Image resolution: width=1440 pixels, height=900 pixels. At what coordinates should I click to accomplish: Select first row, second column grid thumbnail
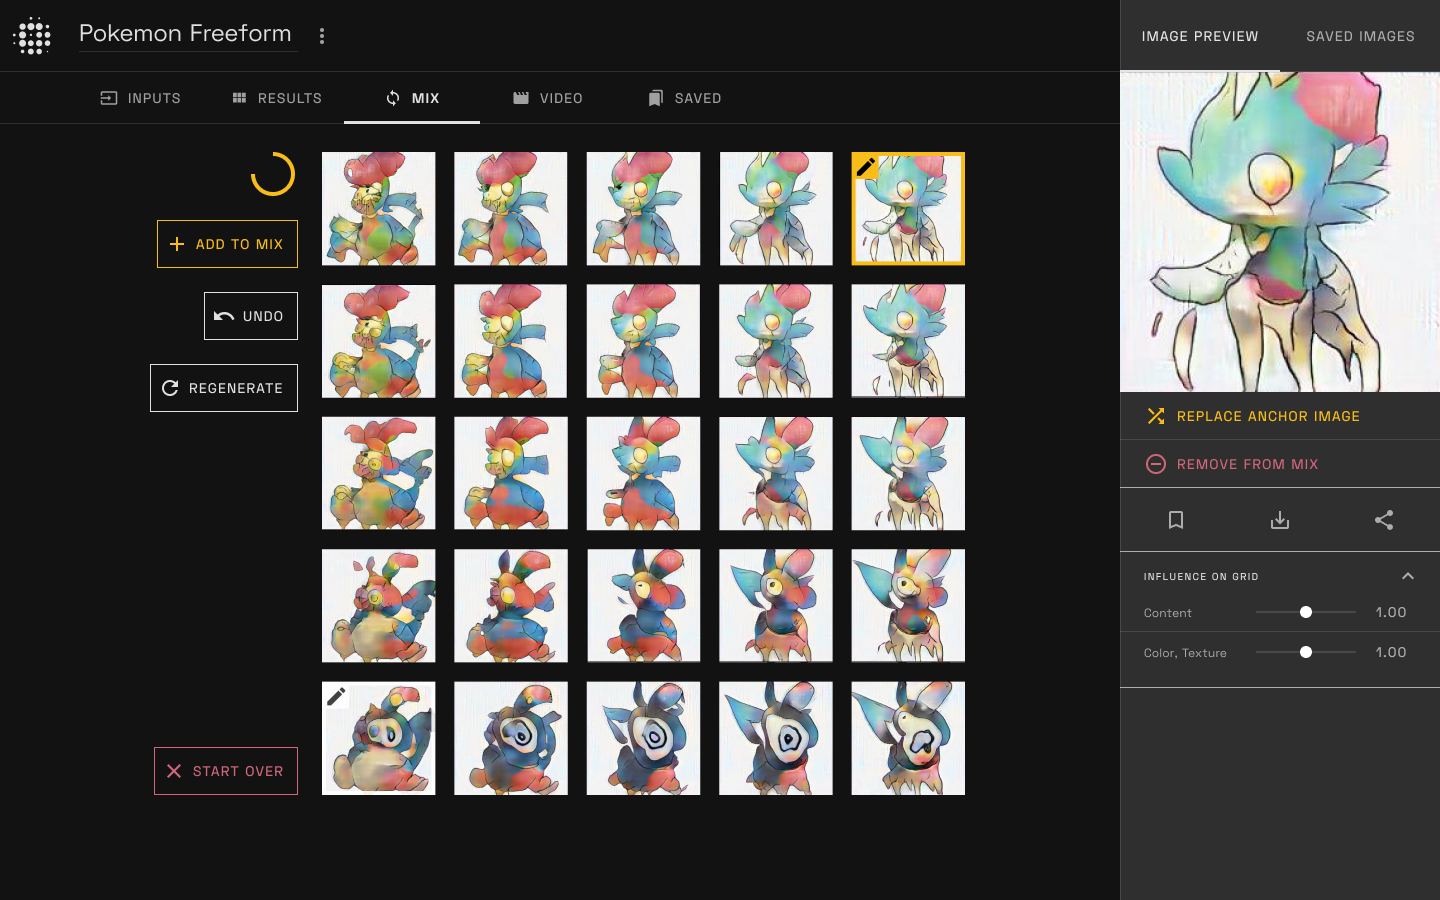point(511,209)
